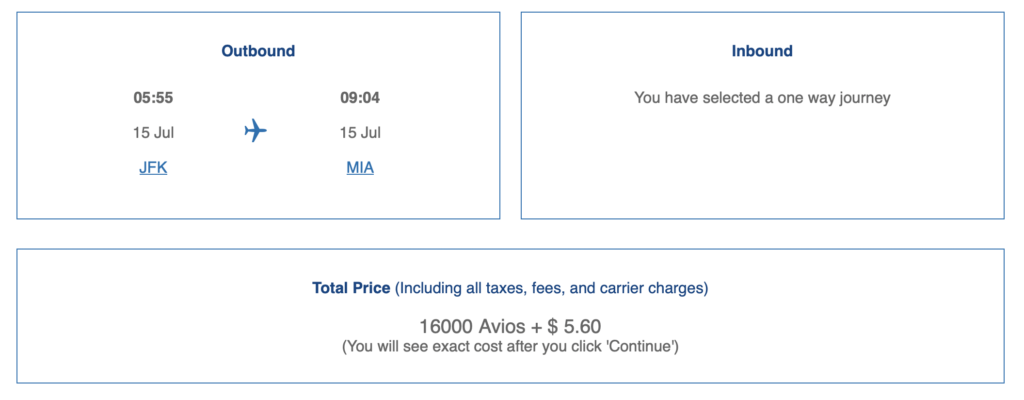Click the quoted 'Continue' word in the note
Image resolution: width=1024 pixels, height=400 pixels.
coord(645,346)
